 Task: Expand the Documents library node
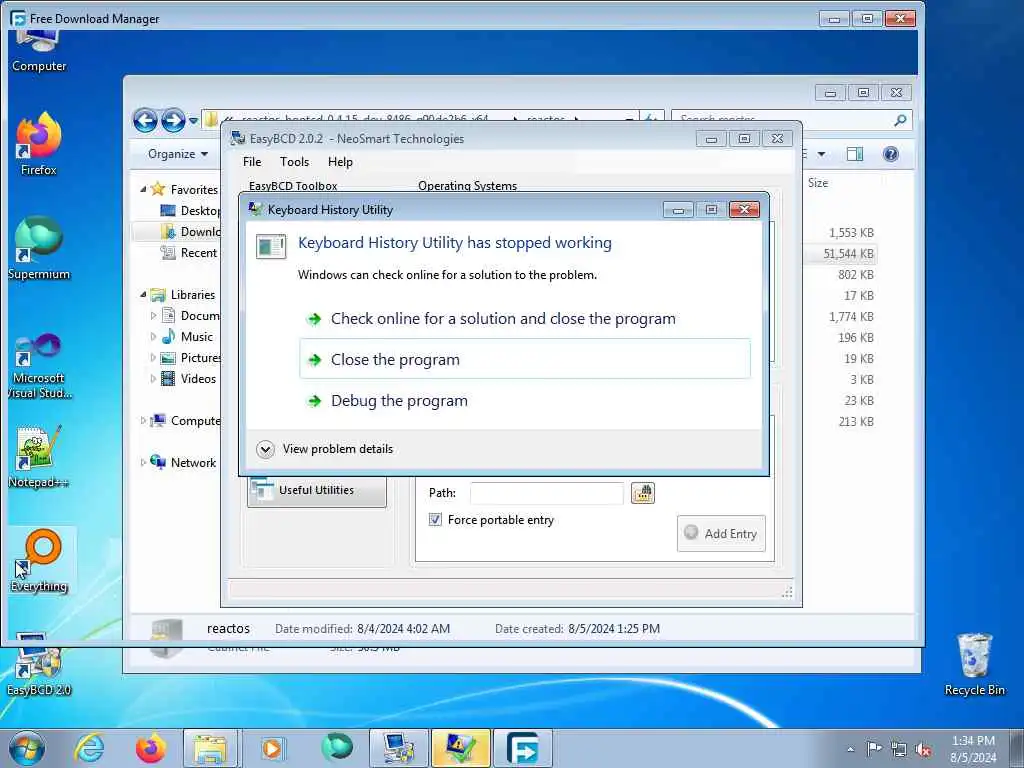[x=153, y=315]
